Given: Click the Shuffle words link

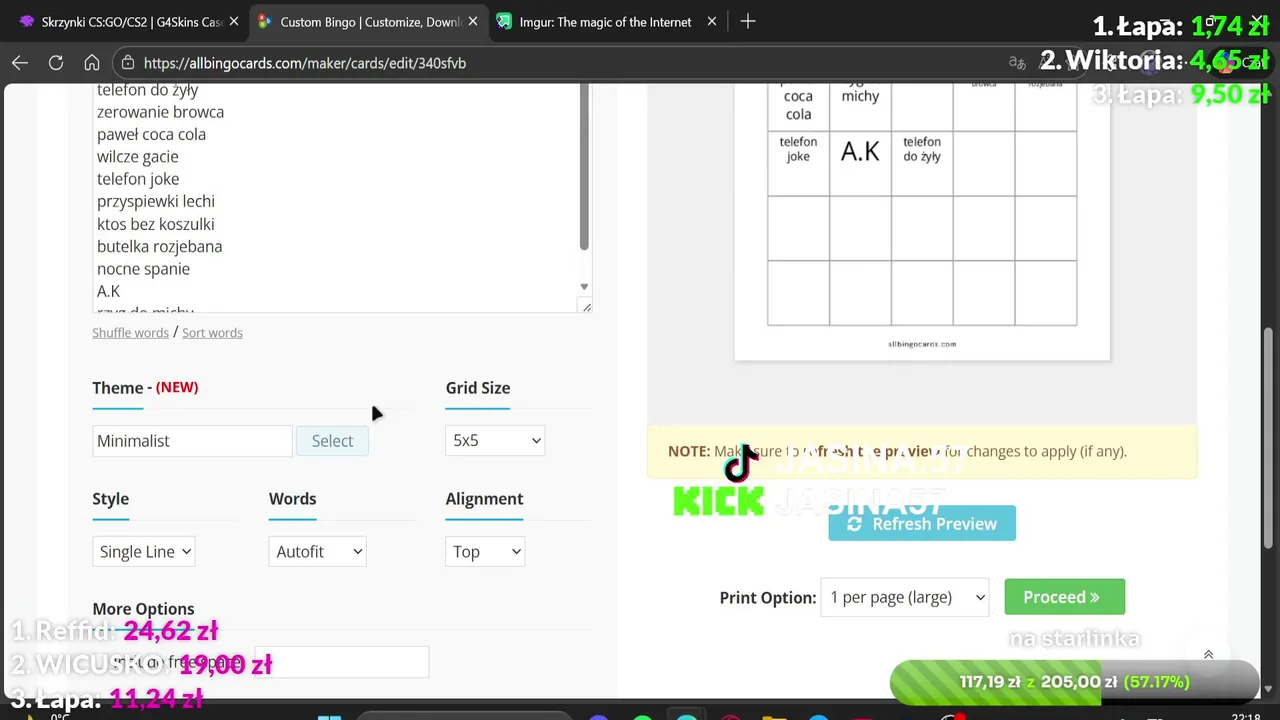Looking at the screenshot, I should pyautogui.click(x=130, y=333).
